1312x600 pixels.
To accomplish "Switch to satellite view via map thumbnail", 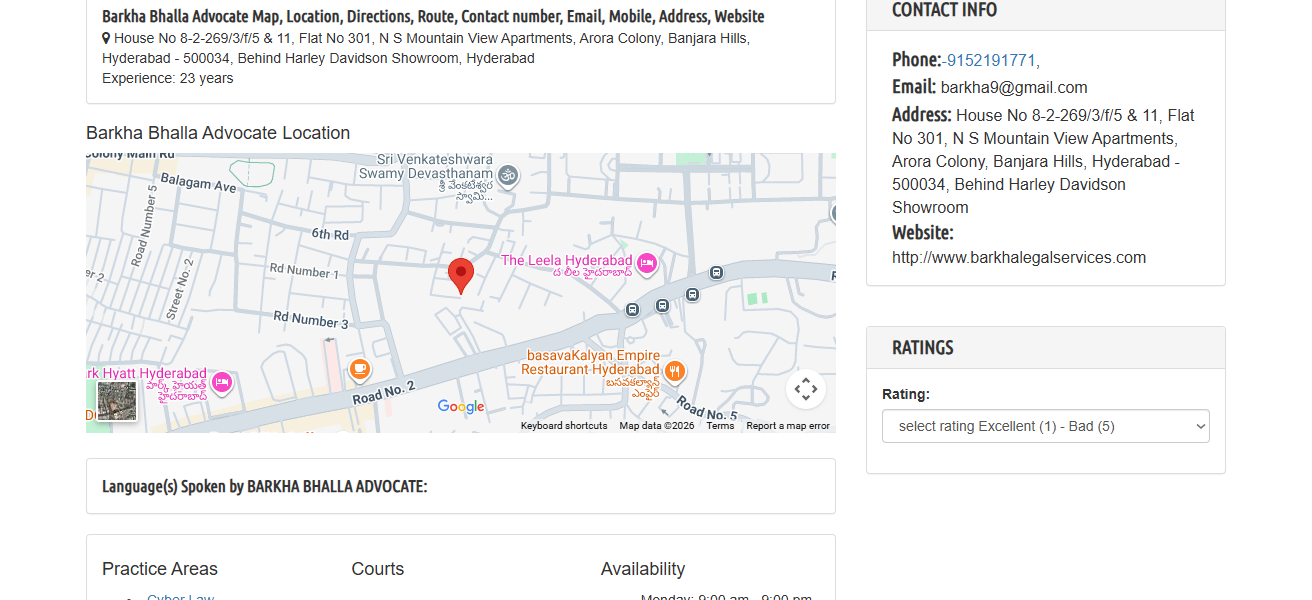I will [116, 401].
